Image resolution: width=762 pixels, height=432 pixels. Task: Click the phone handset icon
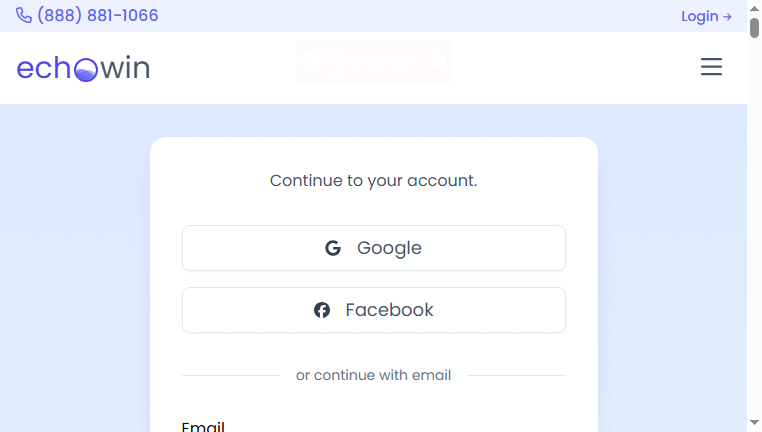coord(23,16)
